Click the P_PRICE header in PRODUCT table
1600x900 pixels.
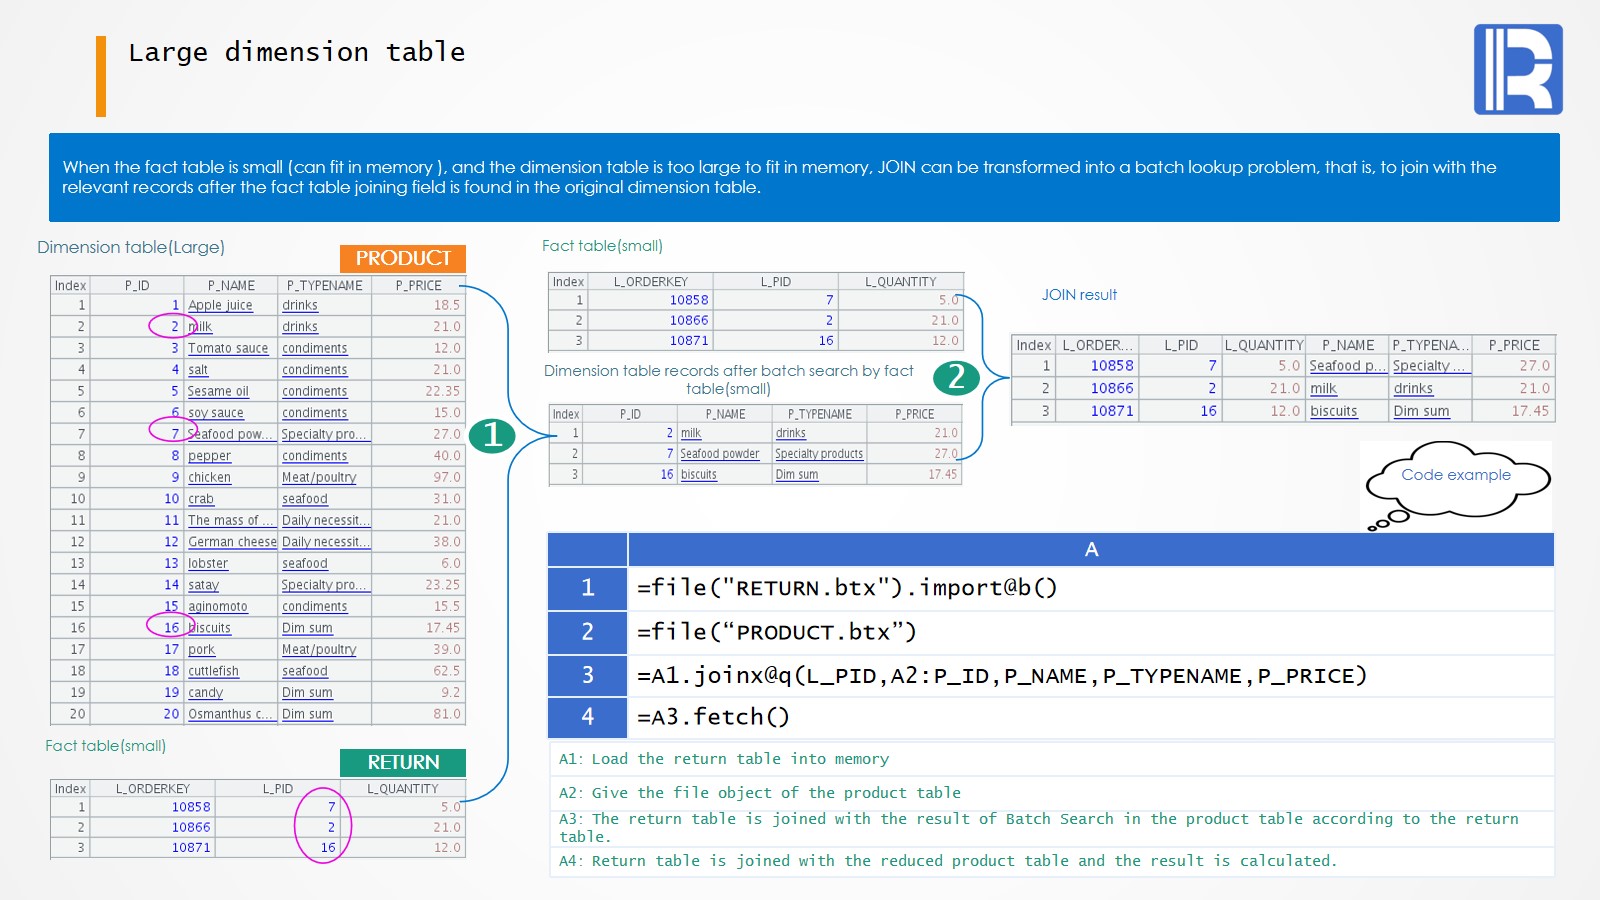(x=418, y=285)
